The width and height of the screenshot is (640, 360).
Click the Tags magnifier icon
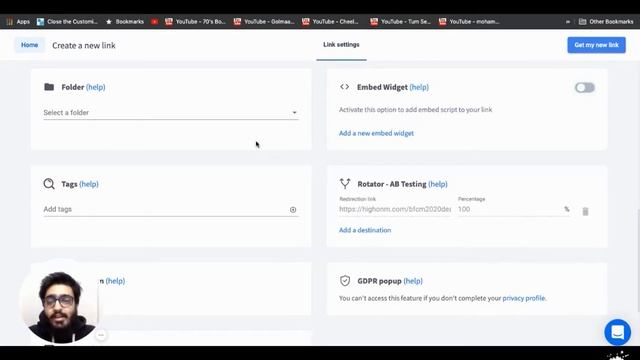49,184
